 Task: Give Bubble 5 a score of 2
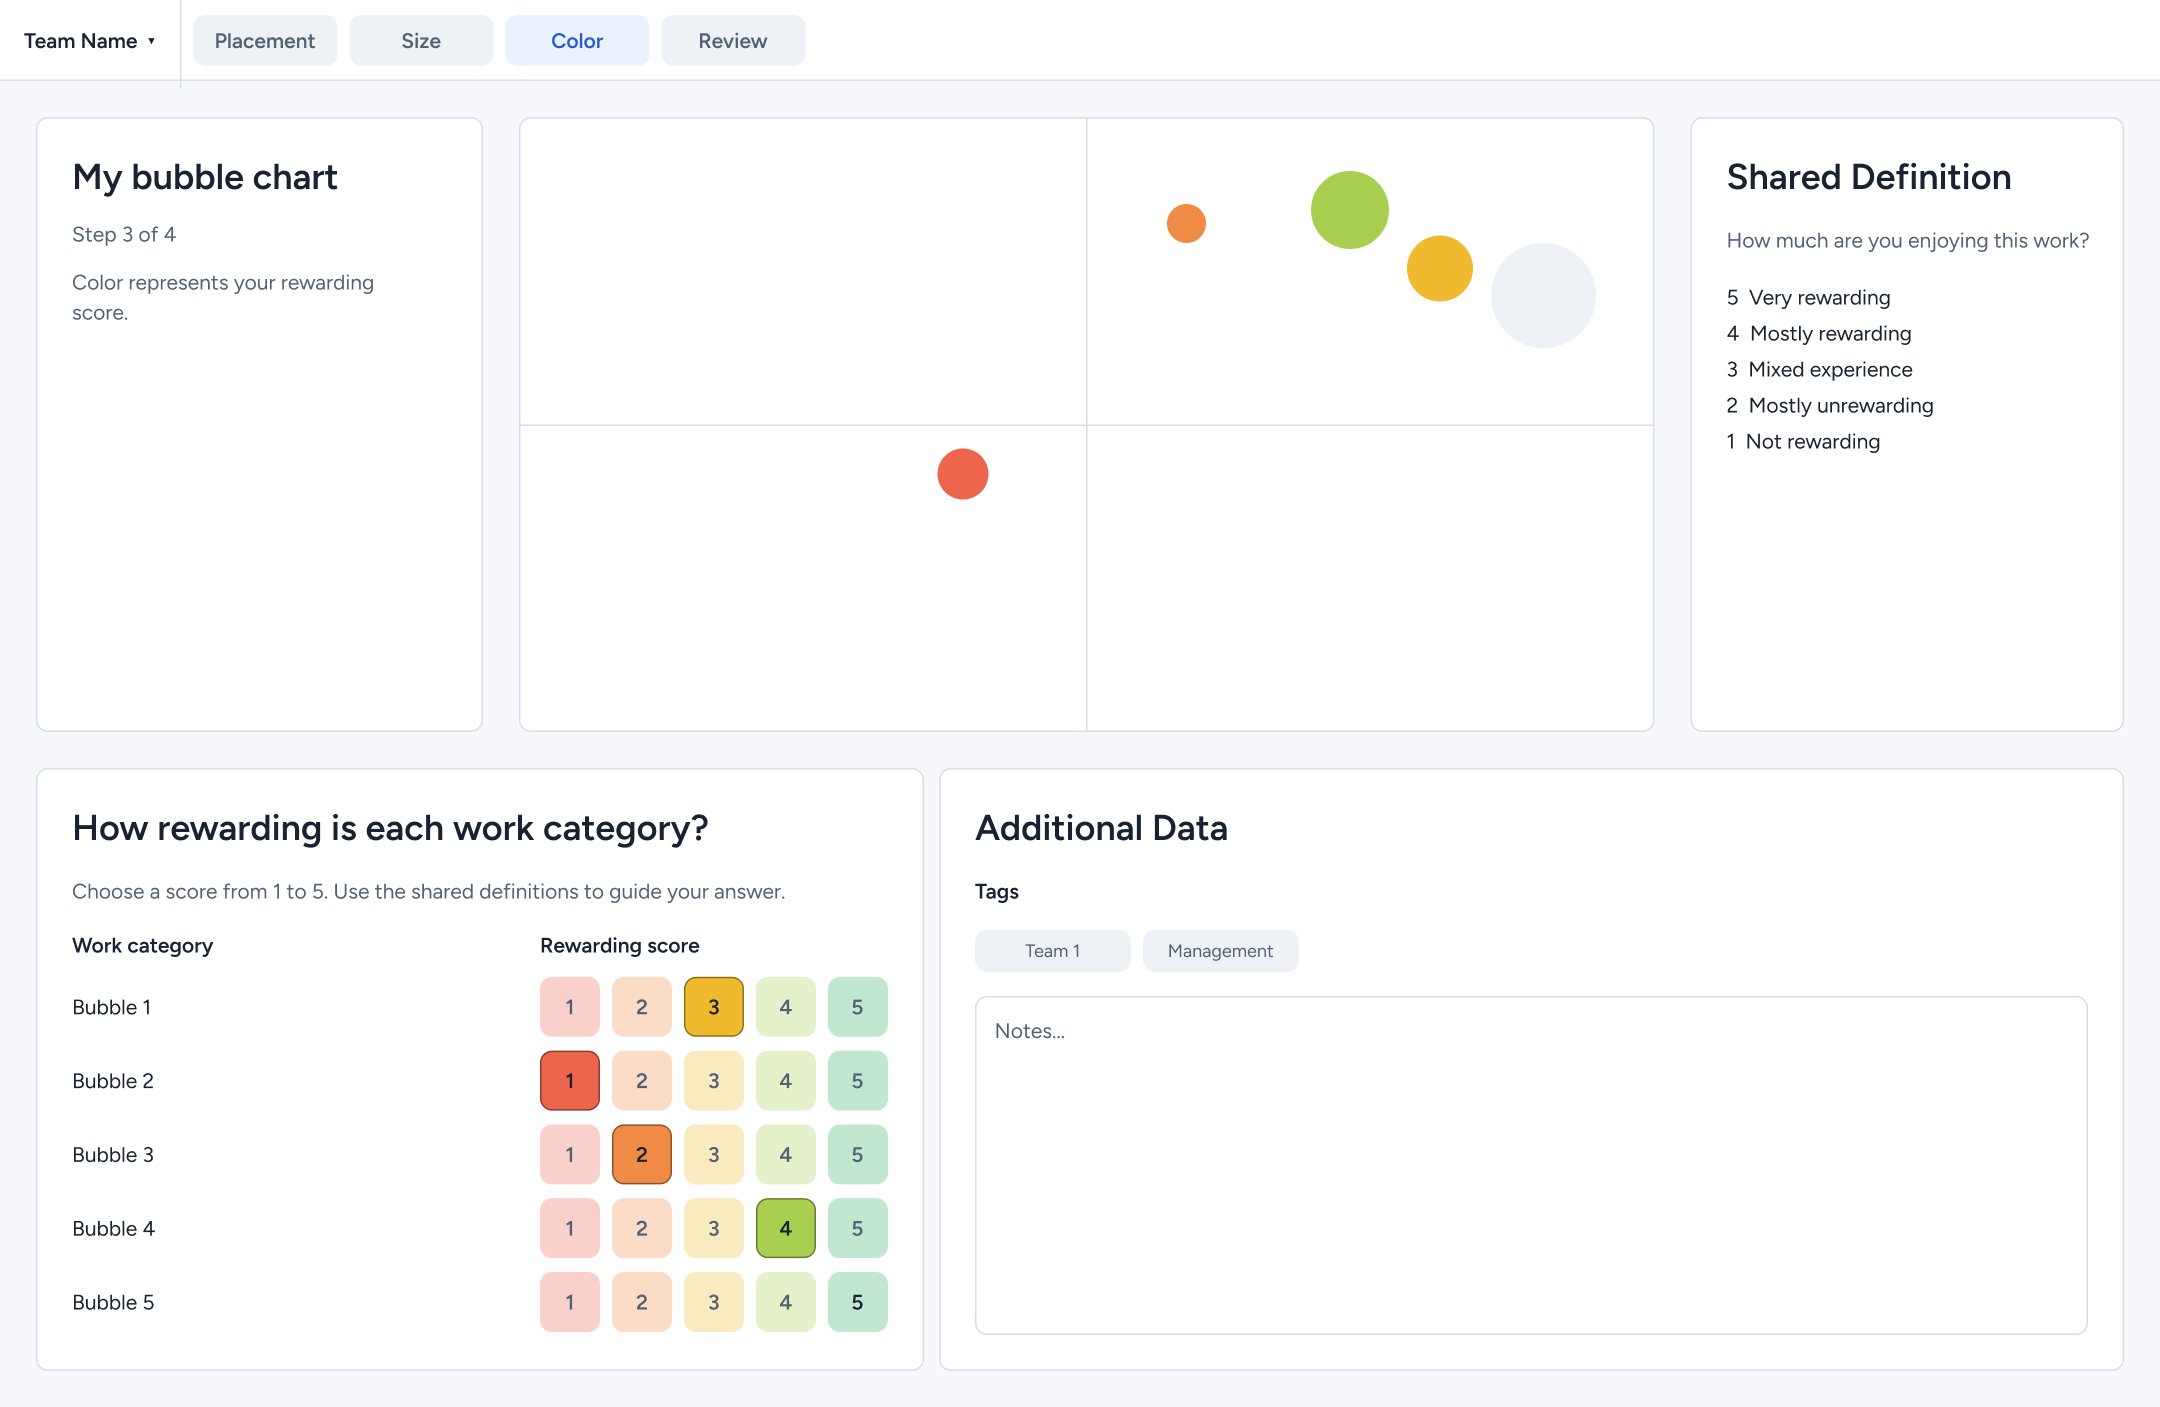point(642,1303)
